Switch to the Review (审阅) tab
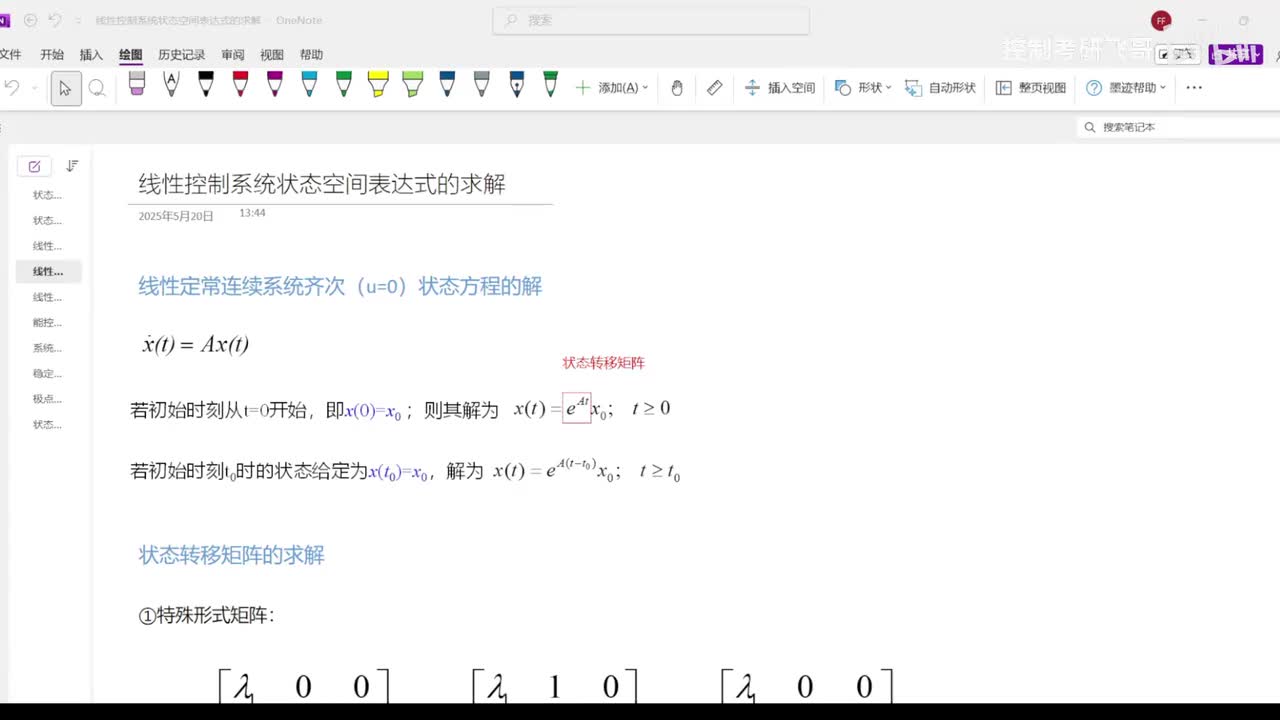This screenshot has width=1280, height=720. click(233, 55)
